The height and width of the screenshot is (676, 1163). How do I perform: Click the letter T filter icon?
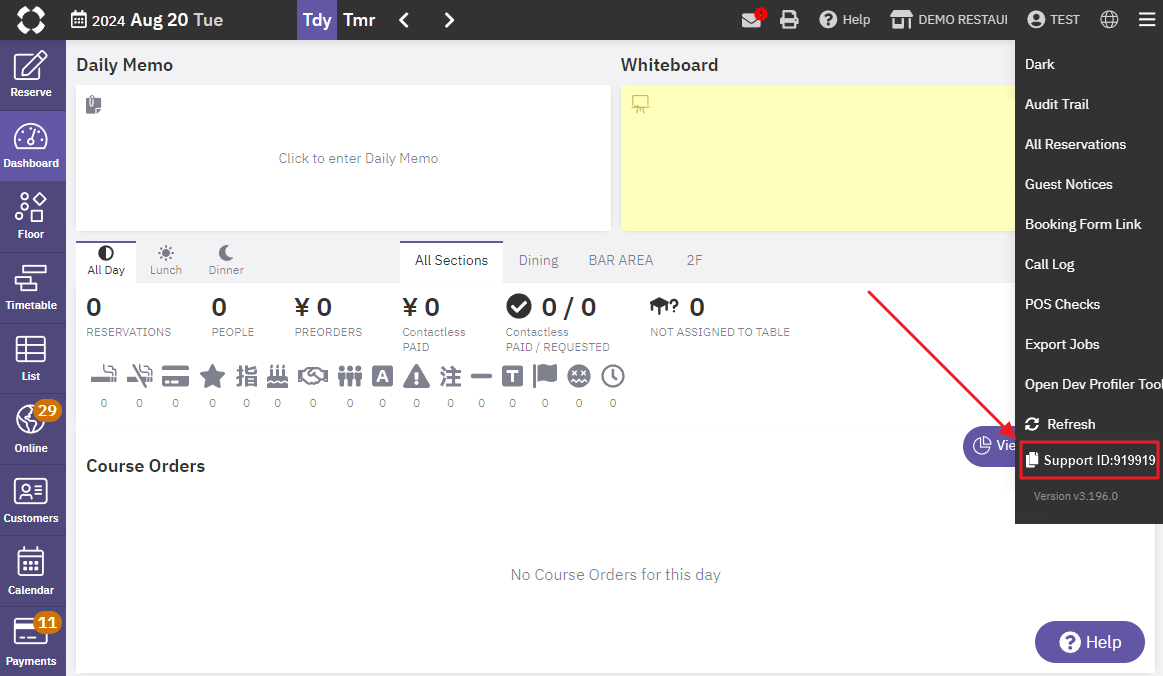[x=513, y=376]
